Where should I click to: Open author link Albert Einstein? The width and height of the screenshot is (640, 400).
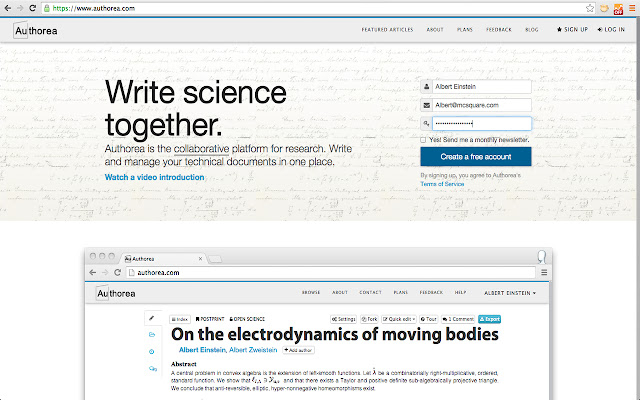202,350
